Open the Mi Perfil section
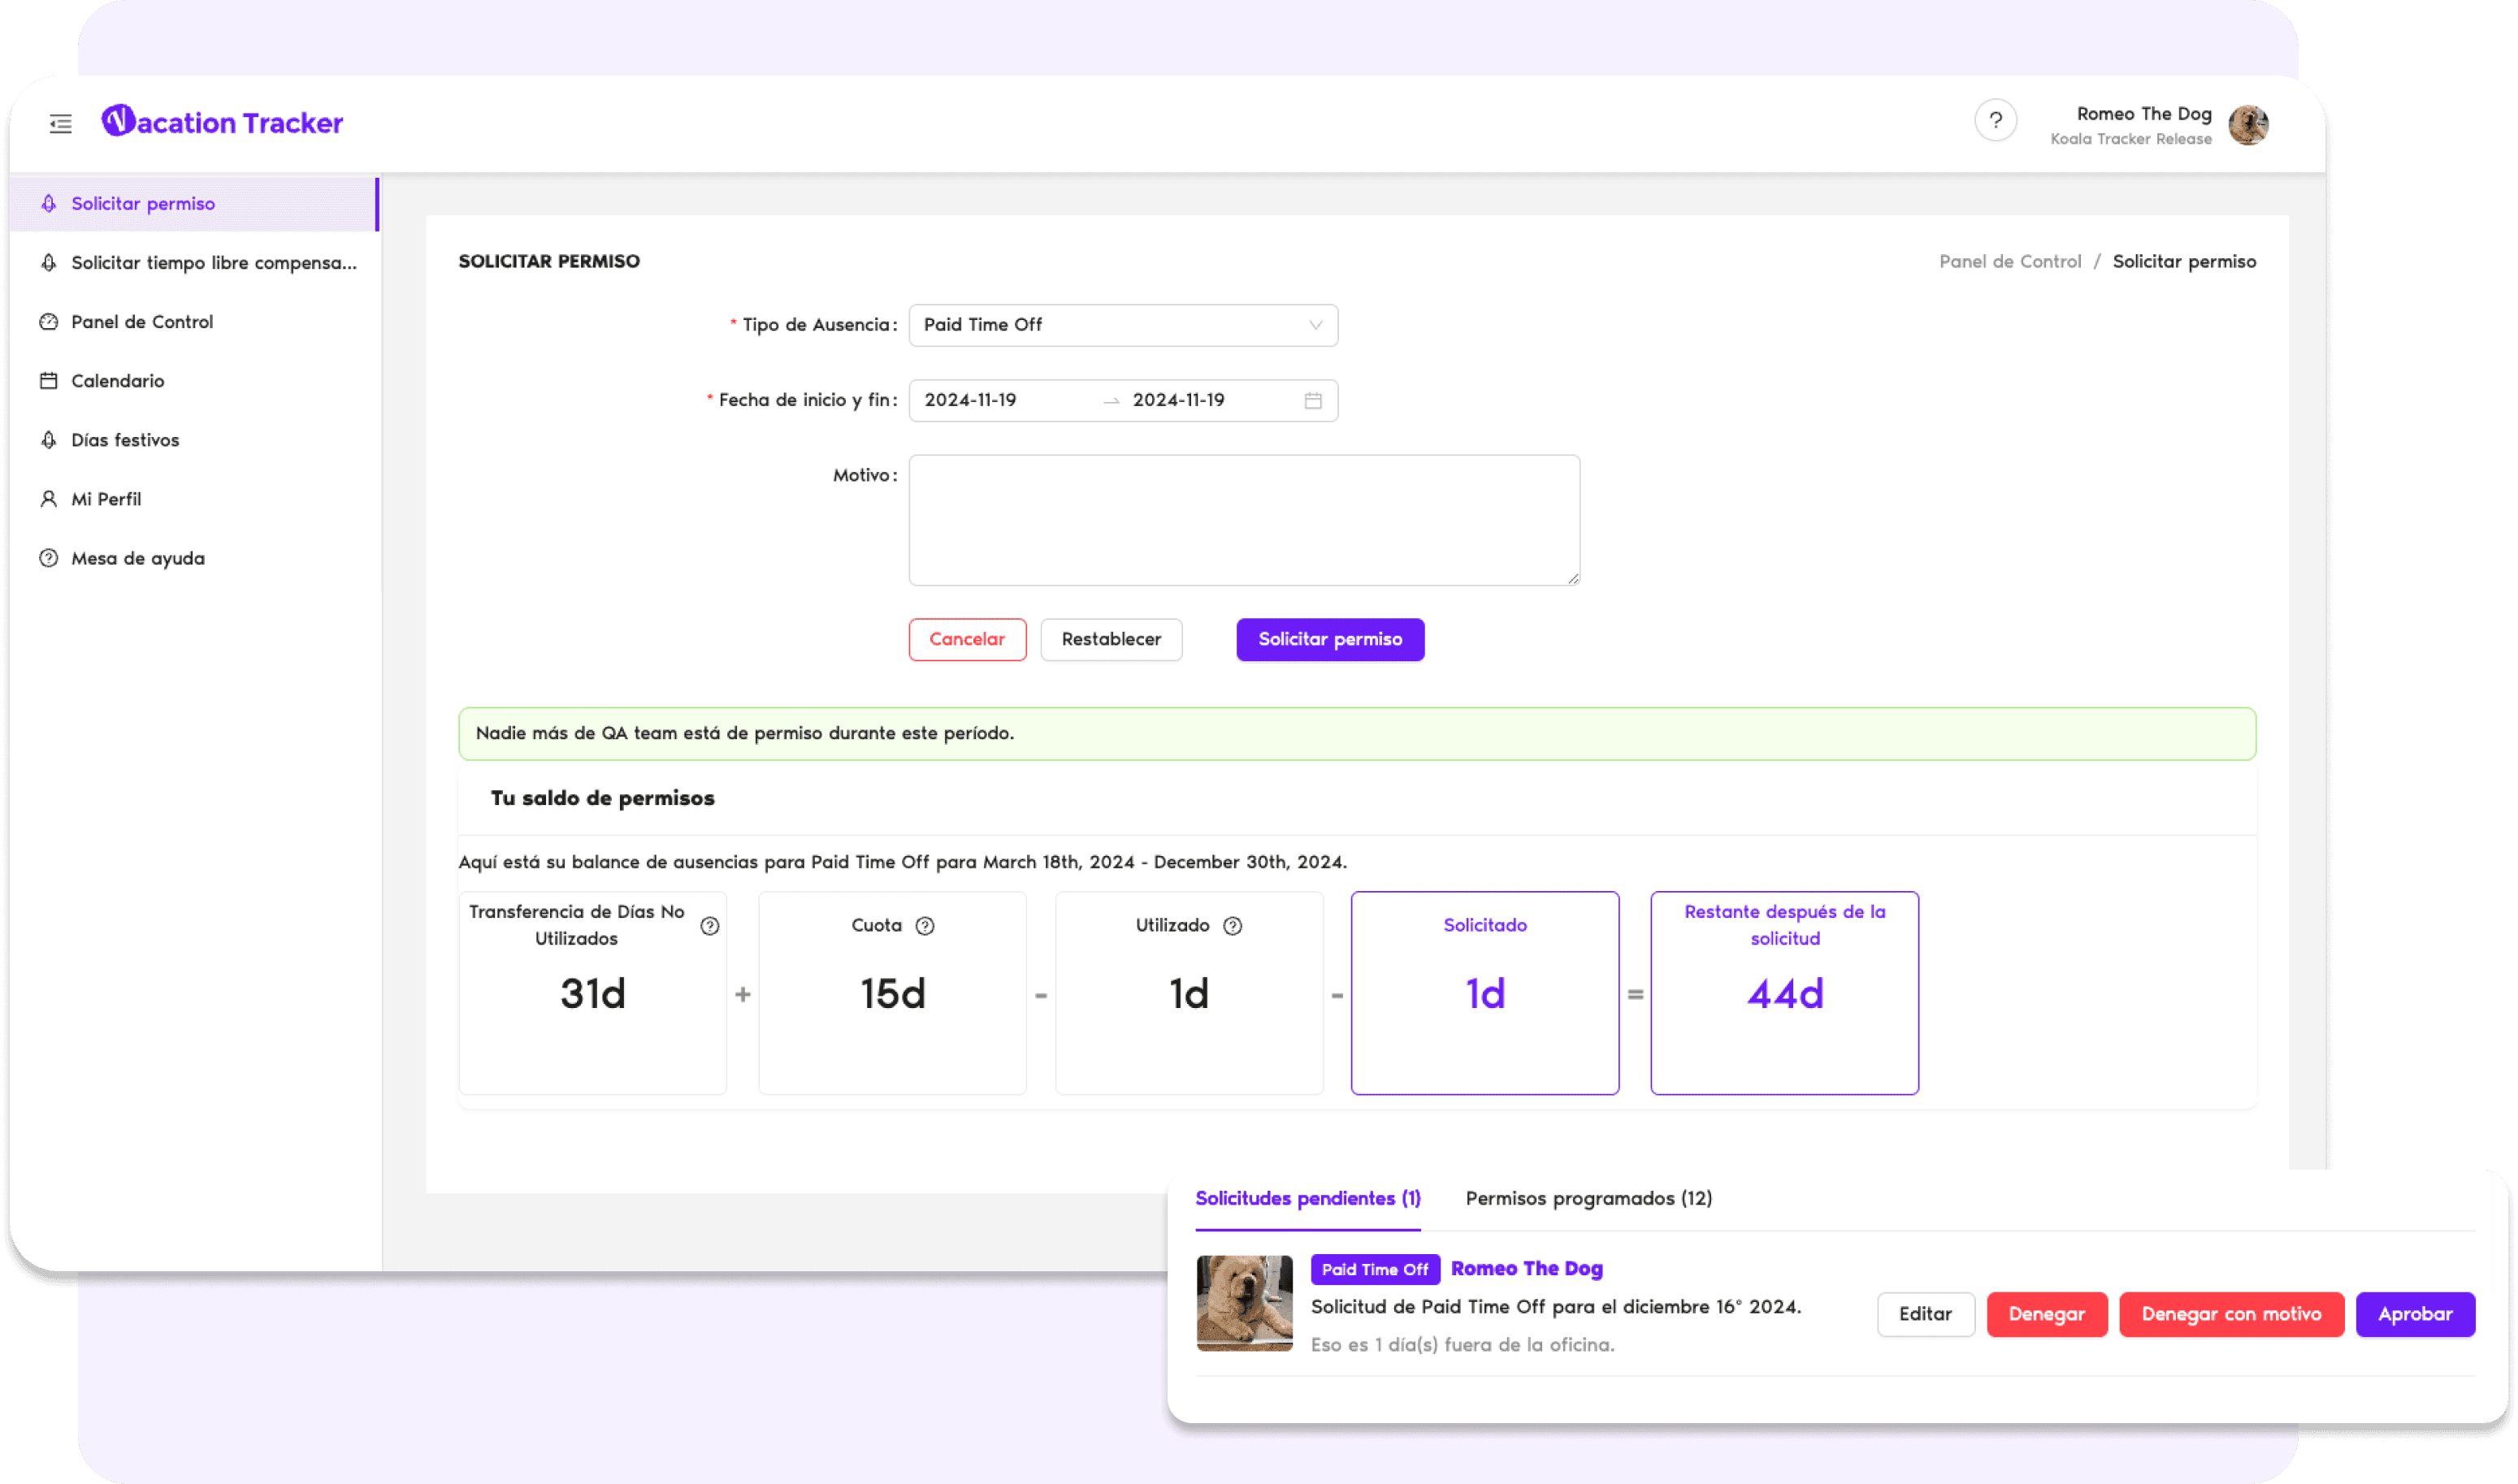This screenshot has height=1484, width=2518. click(106, 498)
